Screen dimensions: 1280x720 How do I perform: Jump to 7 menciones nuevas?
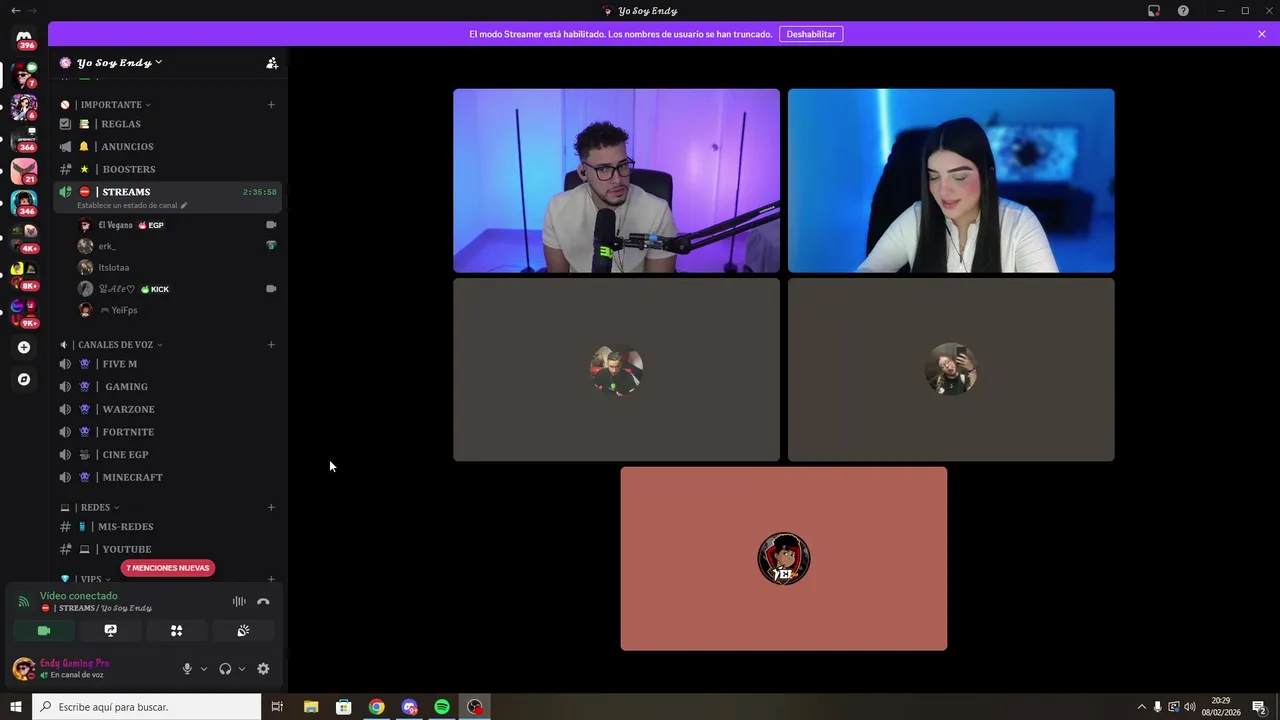point(167,568)
